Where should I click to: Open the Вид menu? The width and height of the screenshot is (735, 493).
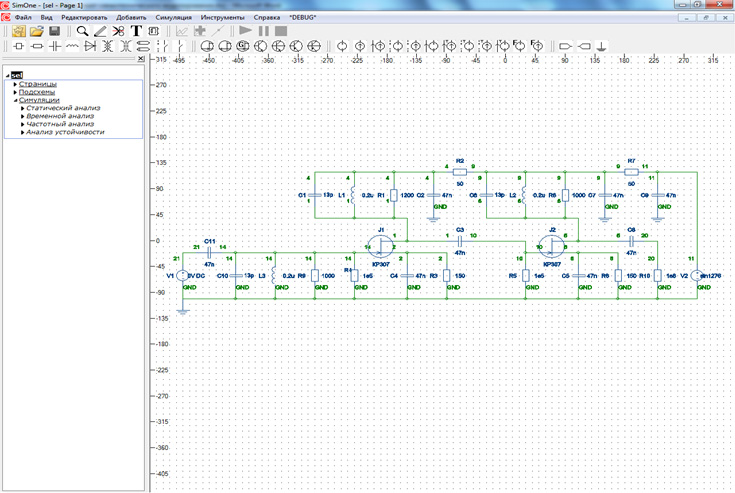(46, 17)
